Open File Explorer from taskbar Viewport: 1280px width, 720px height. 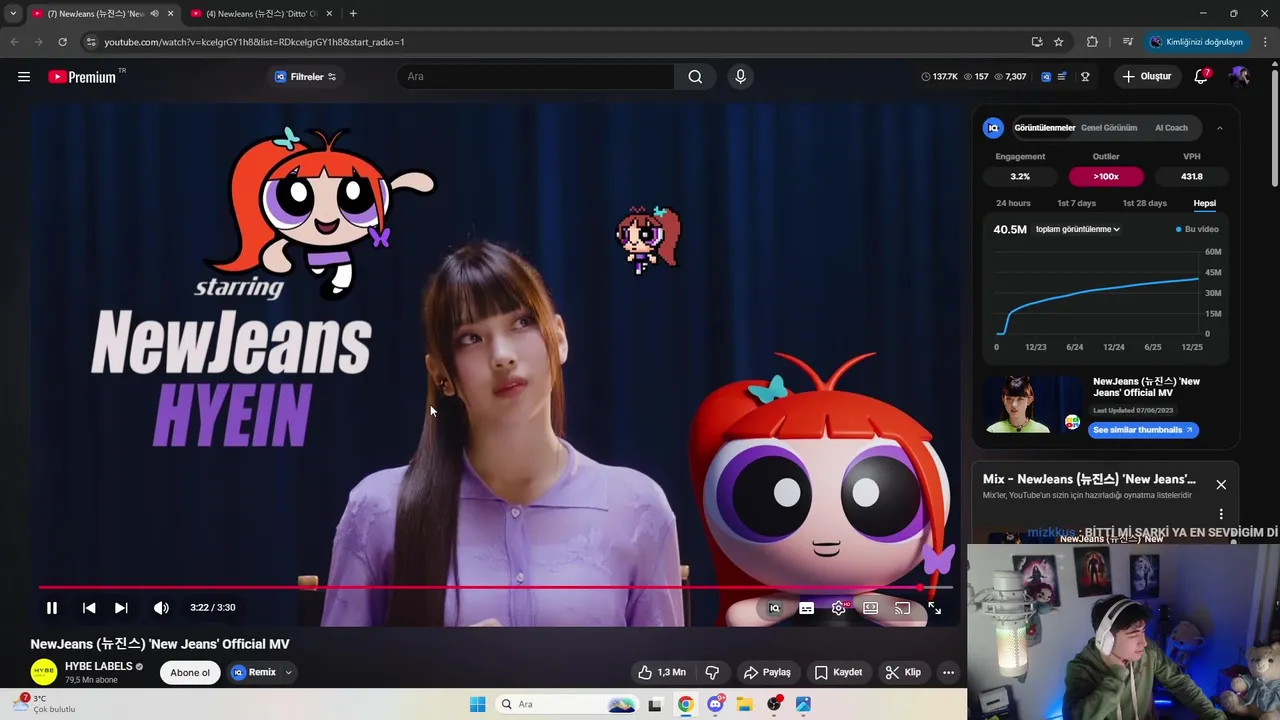point(745,705)
